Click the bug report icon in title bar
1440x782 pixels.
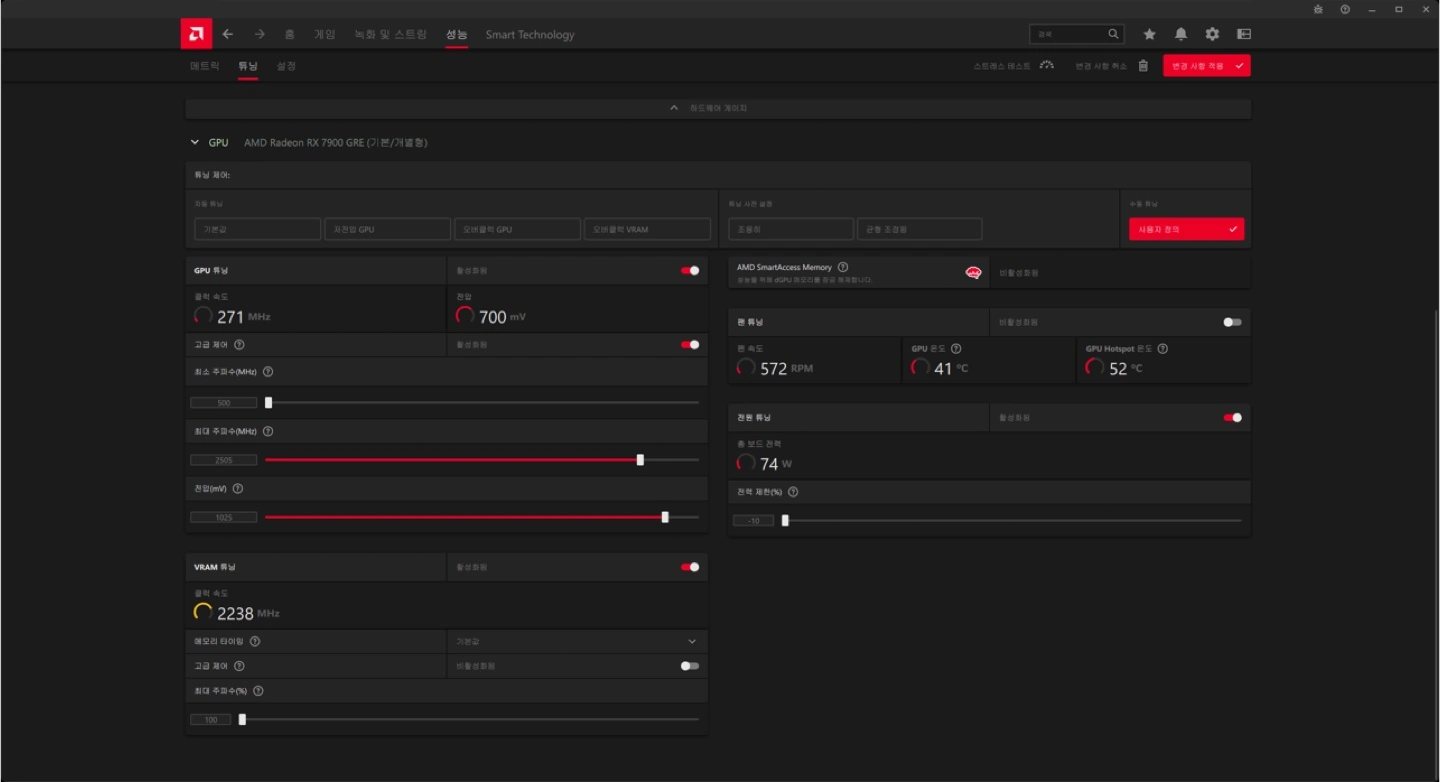coord(1318,9)
